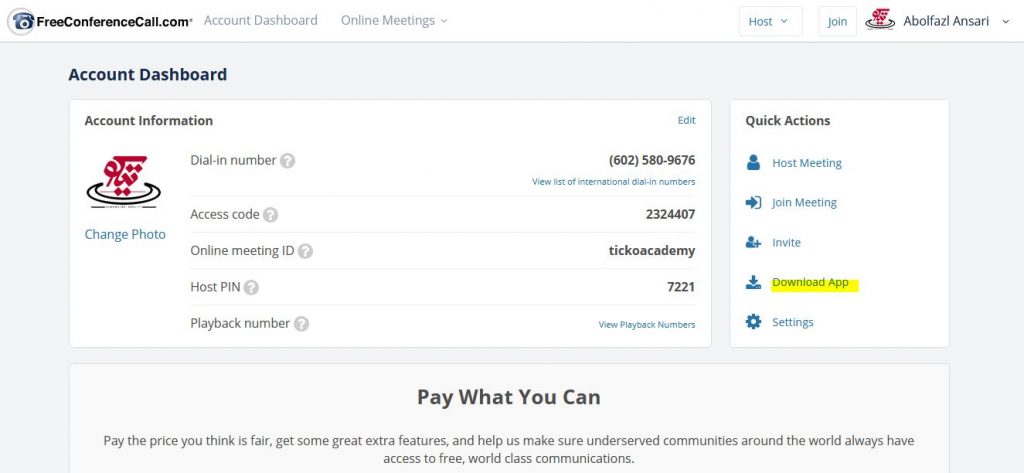This screenshot has width=1024, height=473.
Task: Click the Change Photo link
Action: (x=125, y=235)
